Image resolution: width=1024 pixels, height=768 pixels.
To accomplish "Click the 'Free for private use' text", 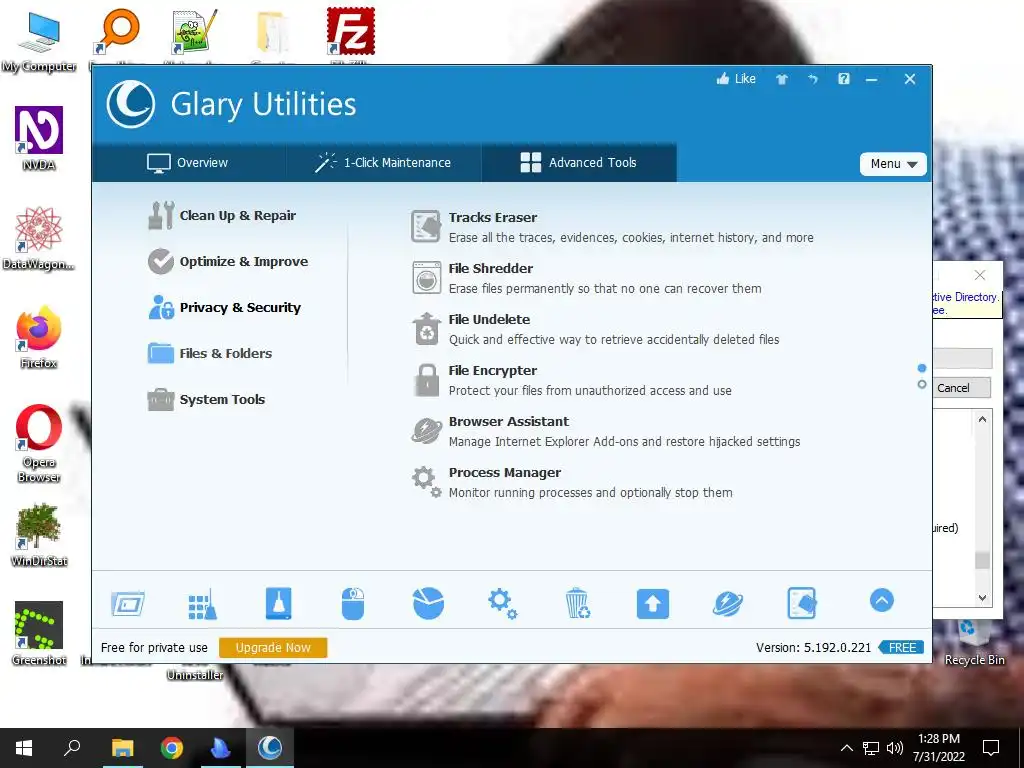I will 154,647.
